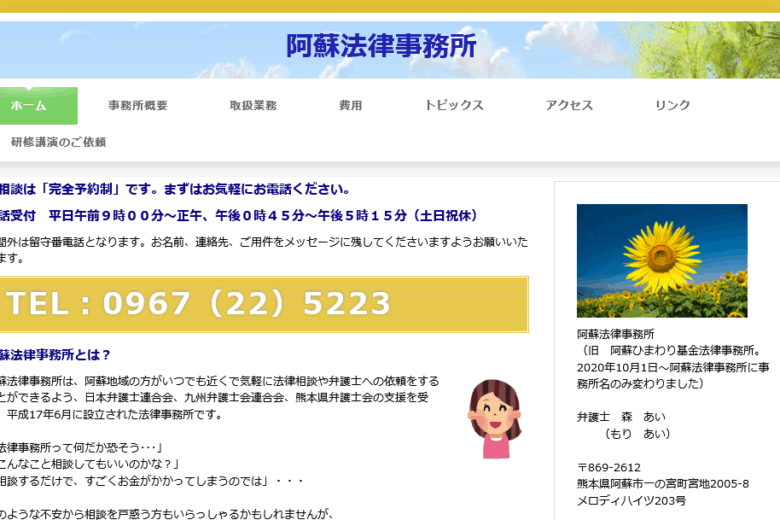
Task: Click the answering machine notice paragraph
Action: tap(262, 249)
